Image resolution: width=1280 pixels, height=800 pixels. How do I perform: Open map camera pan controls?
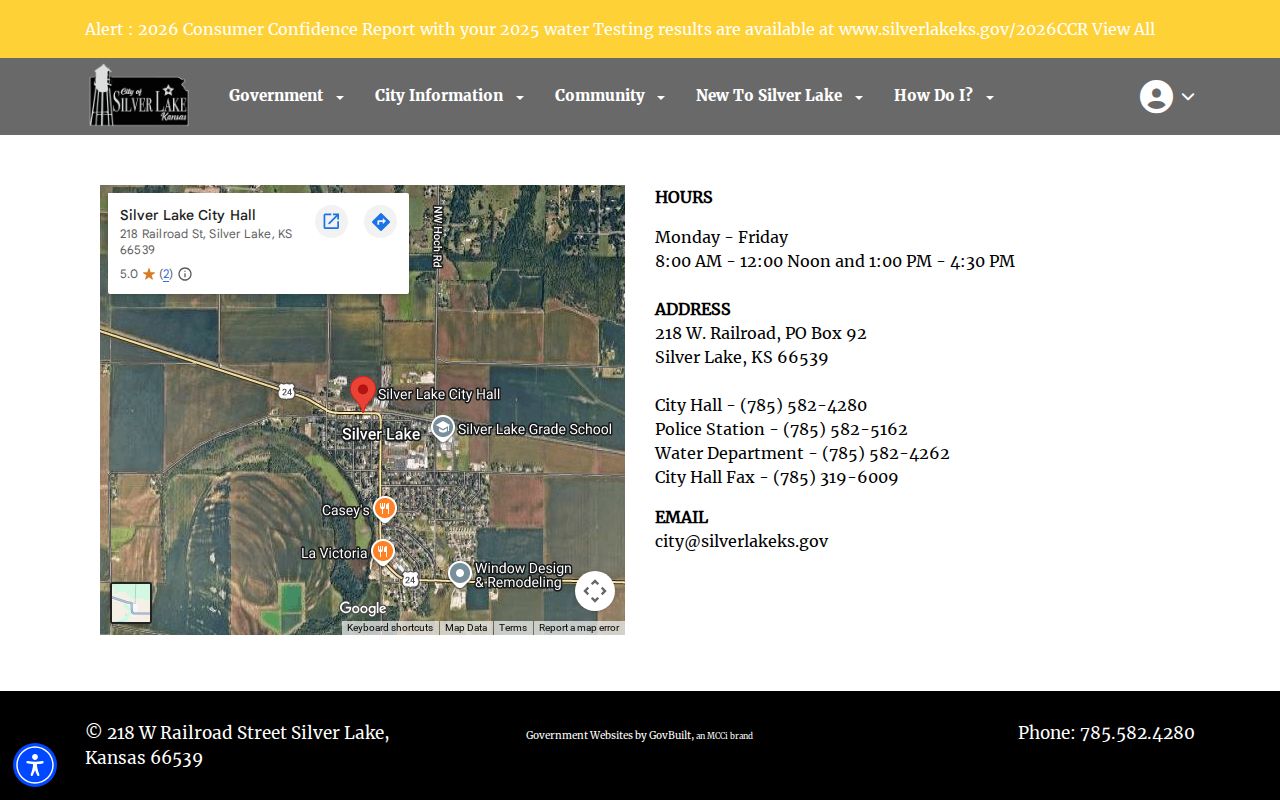595,591
